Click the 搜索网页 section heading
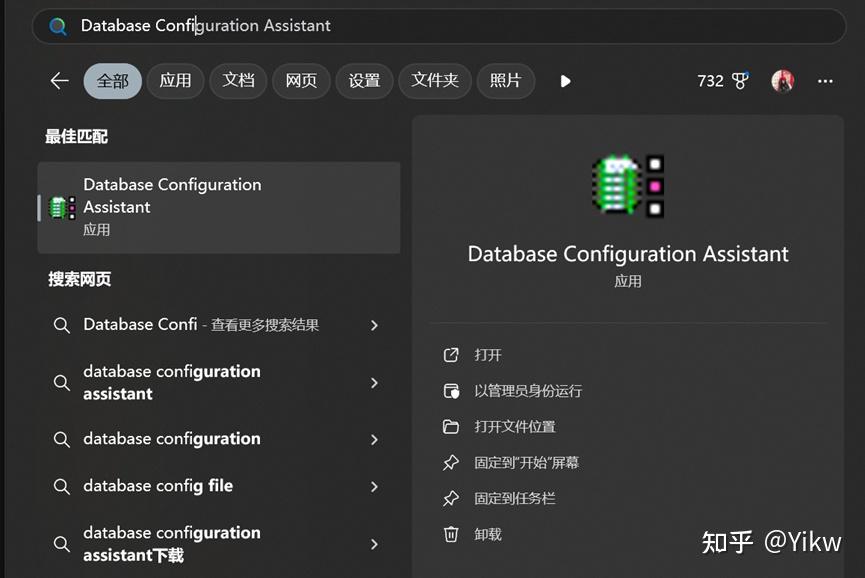Image resolution: width=865 pixels, height=578 pixels. point(79,279)
